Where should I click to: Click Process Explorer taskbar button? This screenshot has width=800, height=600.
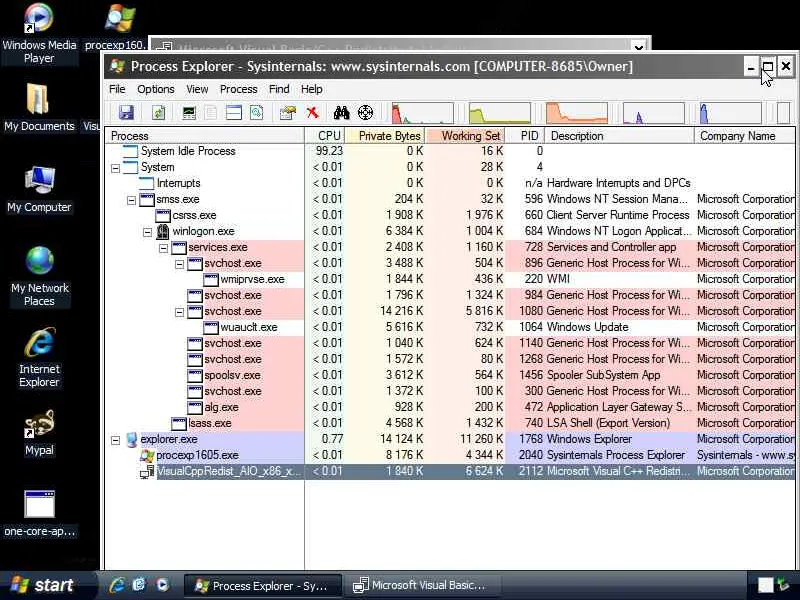[x=262, y=585]
